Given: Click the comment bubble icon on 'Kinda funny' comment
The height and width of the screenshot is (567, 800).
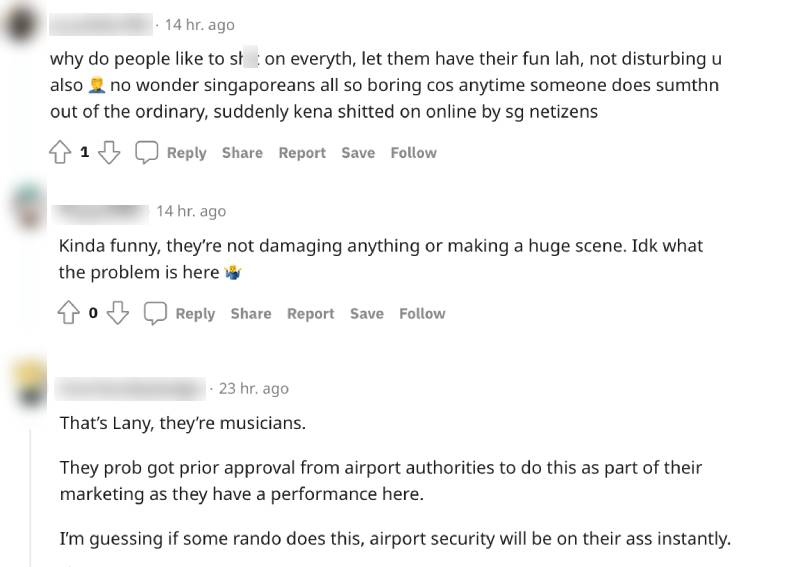Looking at the screenshot, I should 155,313.
